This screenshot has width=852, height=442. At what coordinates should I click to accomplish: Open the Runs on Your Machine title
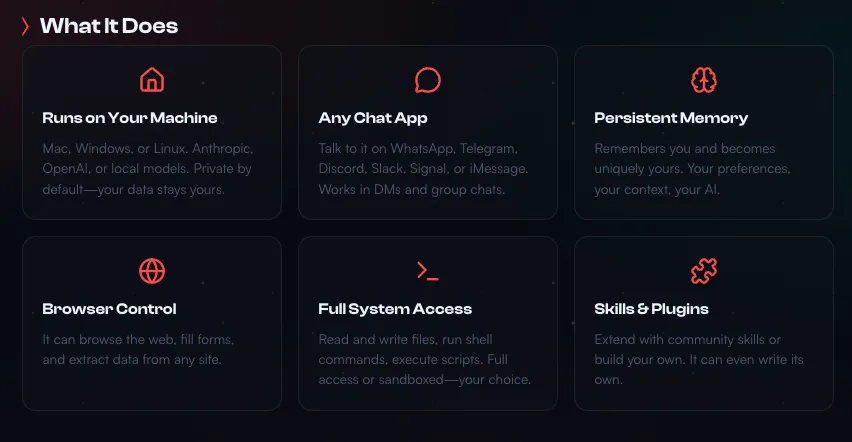(x=130, y=118)
